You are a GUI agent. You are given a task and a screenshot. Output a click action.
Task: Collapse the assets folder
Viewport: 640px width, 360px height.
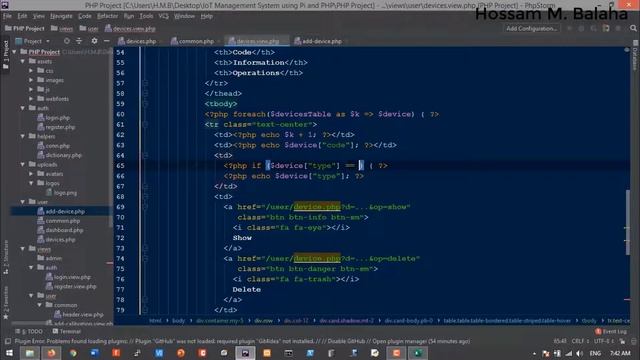[x=23, y=61]
